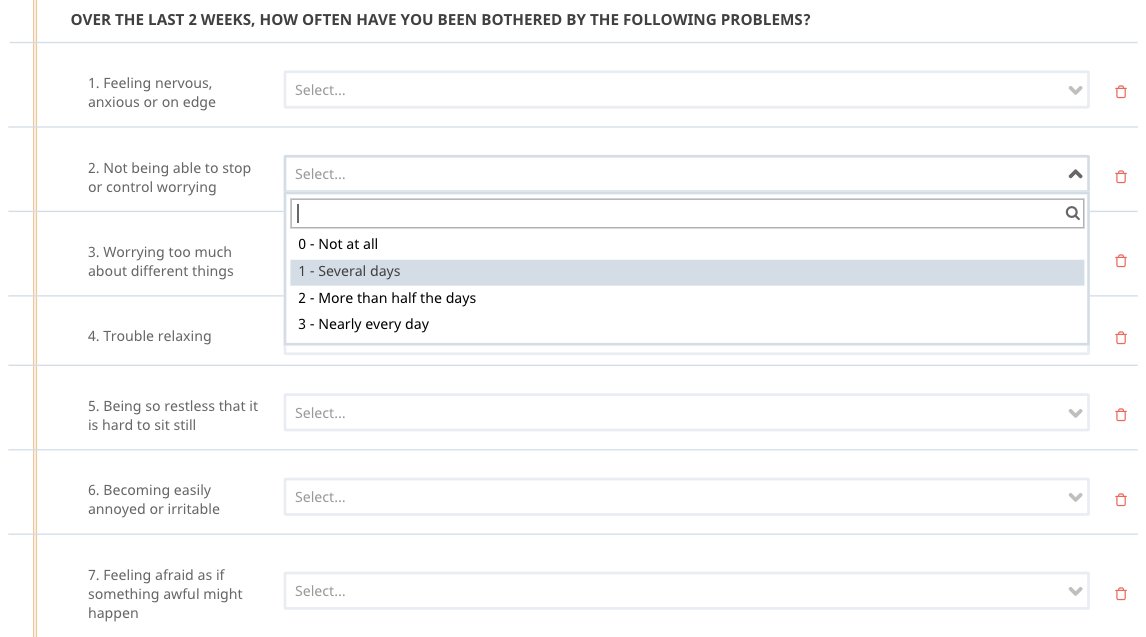Delete question 1 Feeling nervous row

pos(1120,92)
